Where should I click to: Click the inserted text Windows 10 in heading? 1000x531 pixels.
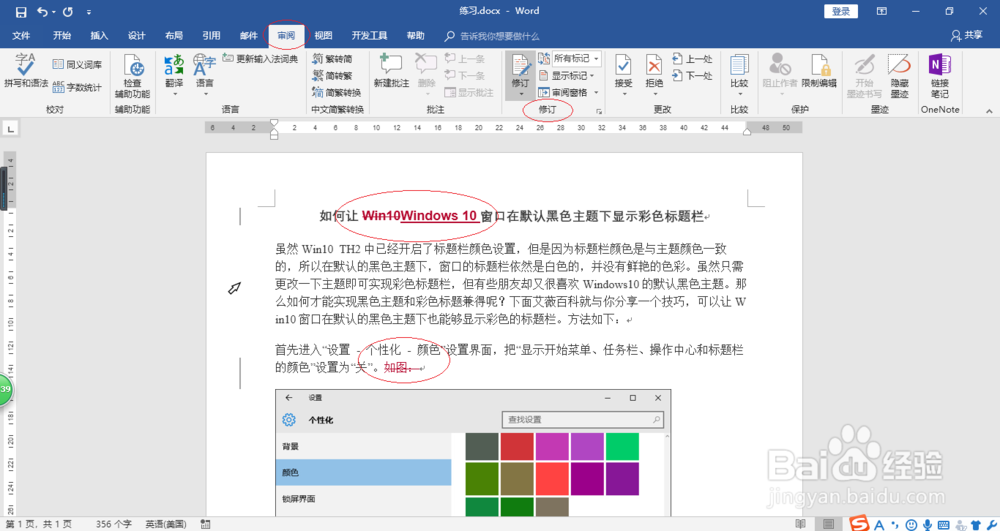coord(439,216)
